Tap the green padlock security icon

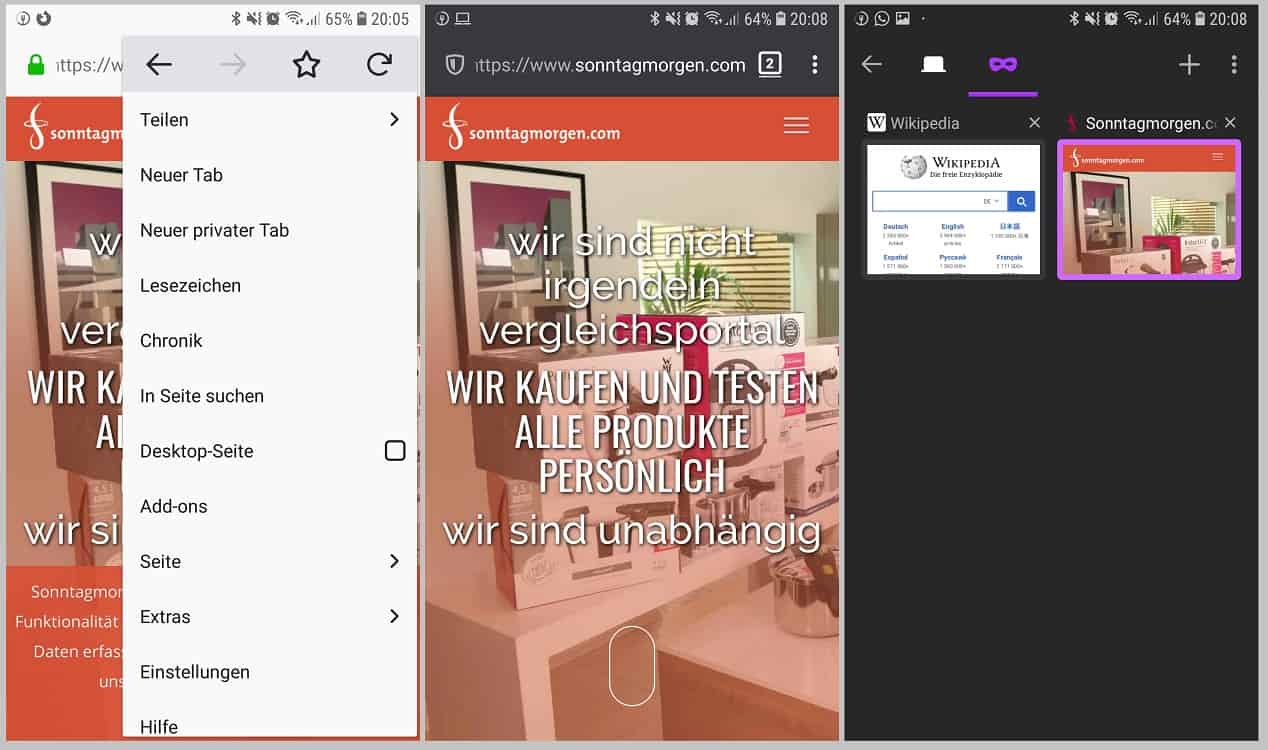click(36, 65)
